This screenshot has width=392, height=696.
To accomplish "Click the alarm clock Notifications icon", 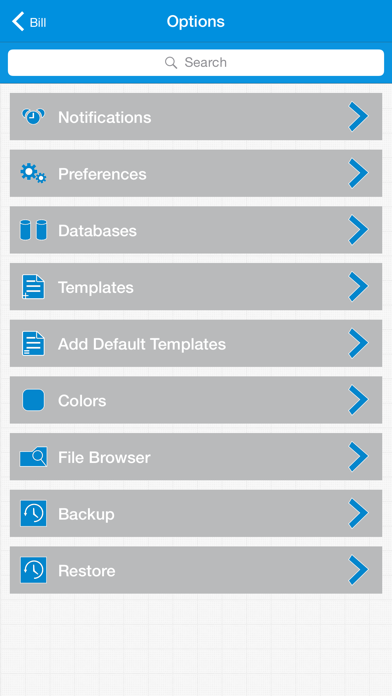I will [33, 117].
